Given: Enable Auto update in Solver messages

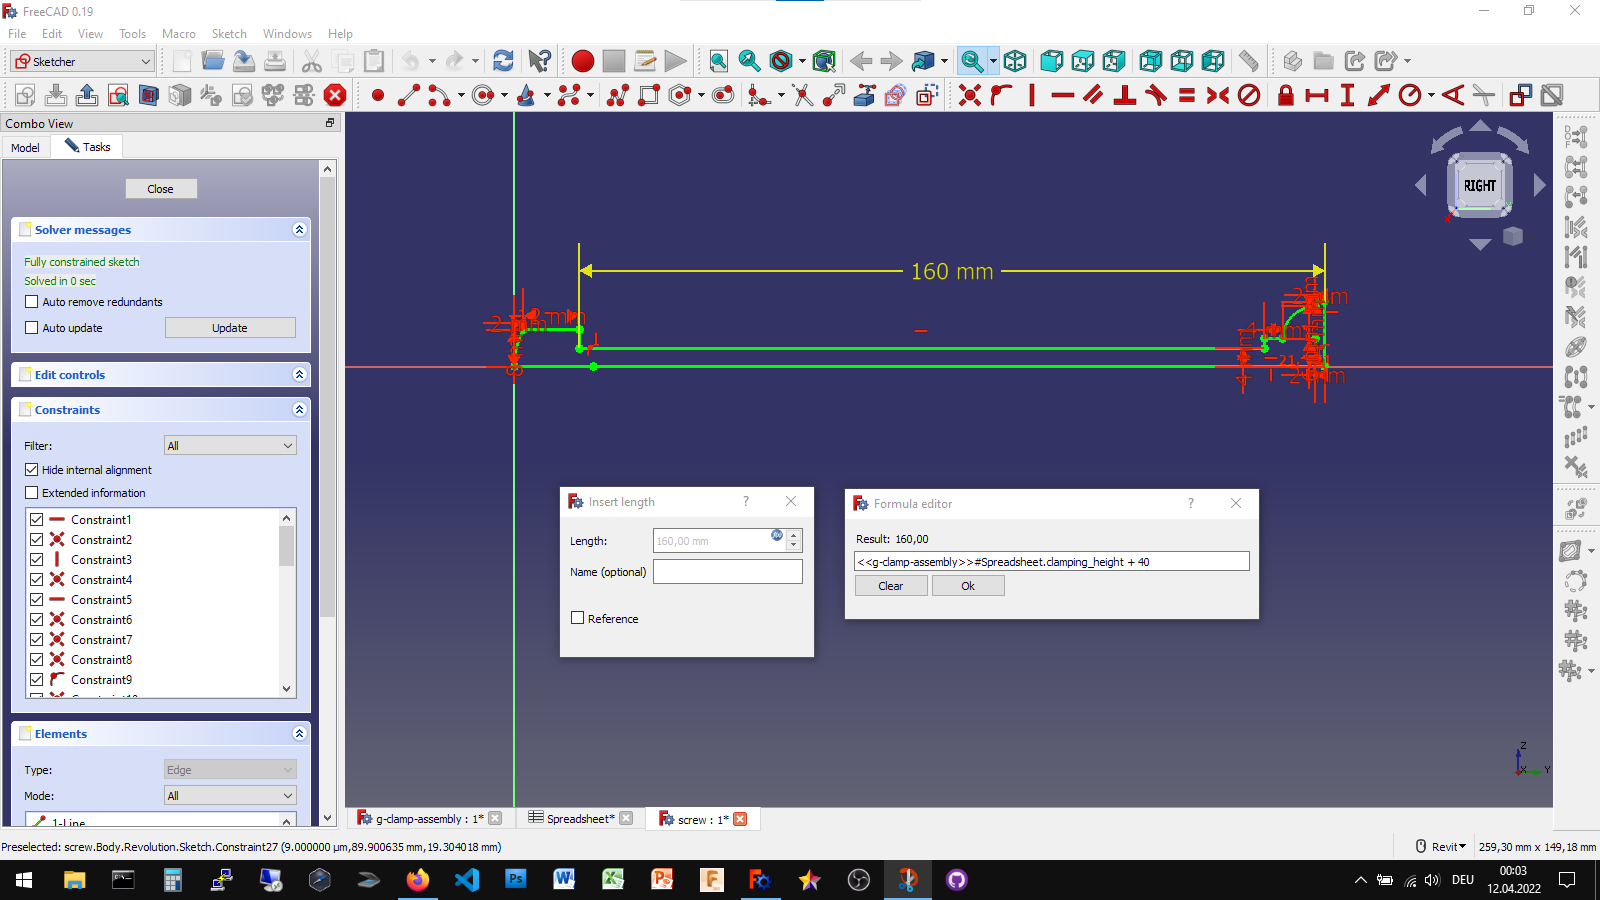Looking at the screenshot, I should click(31, 327).
